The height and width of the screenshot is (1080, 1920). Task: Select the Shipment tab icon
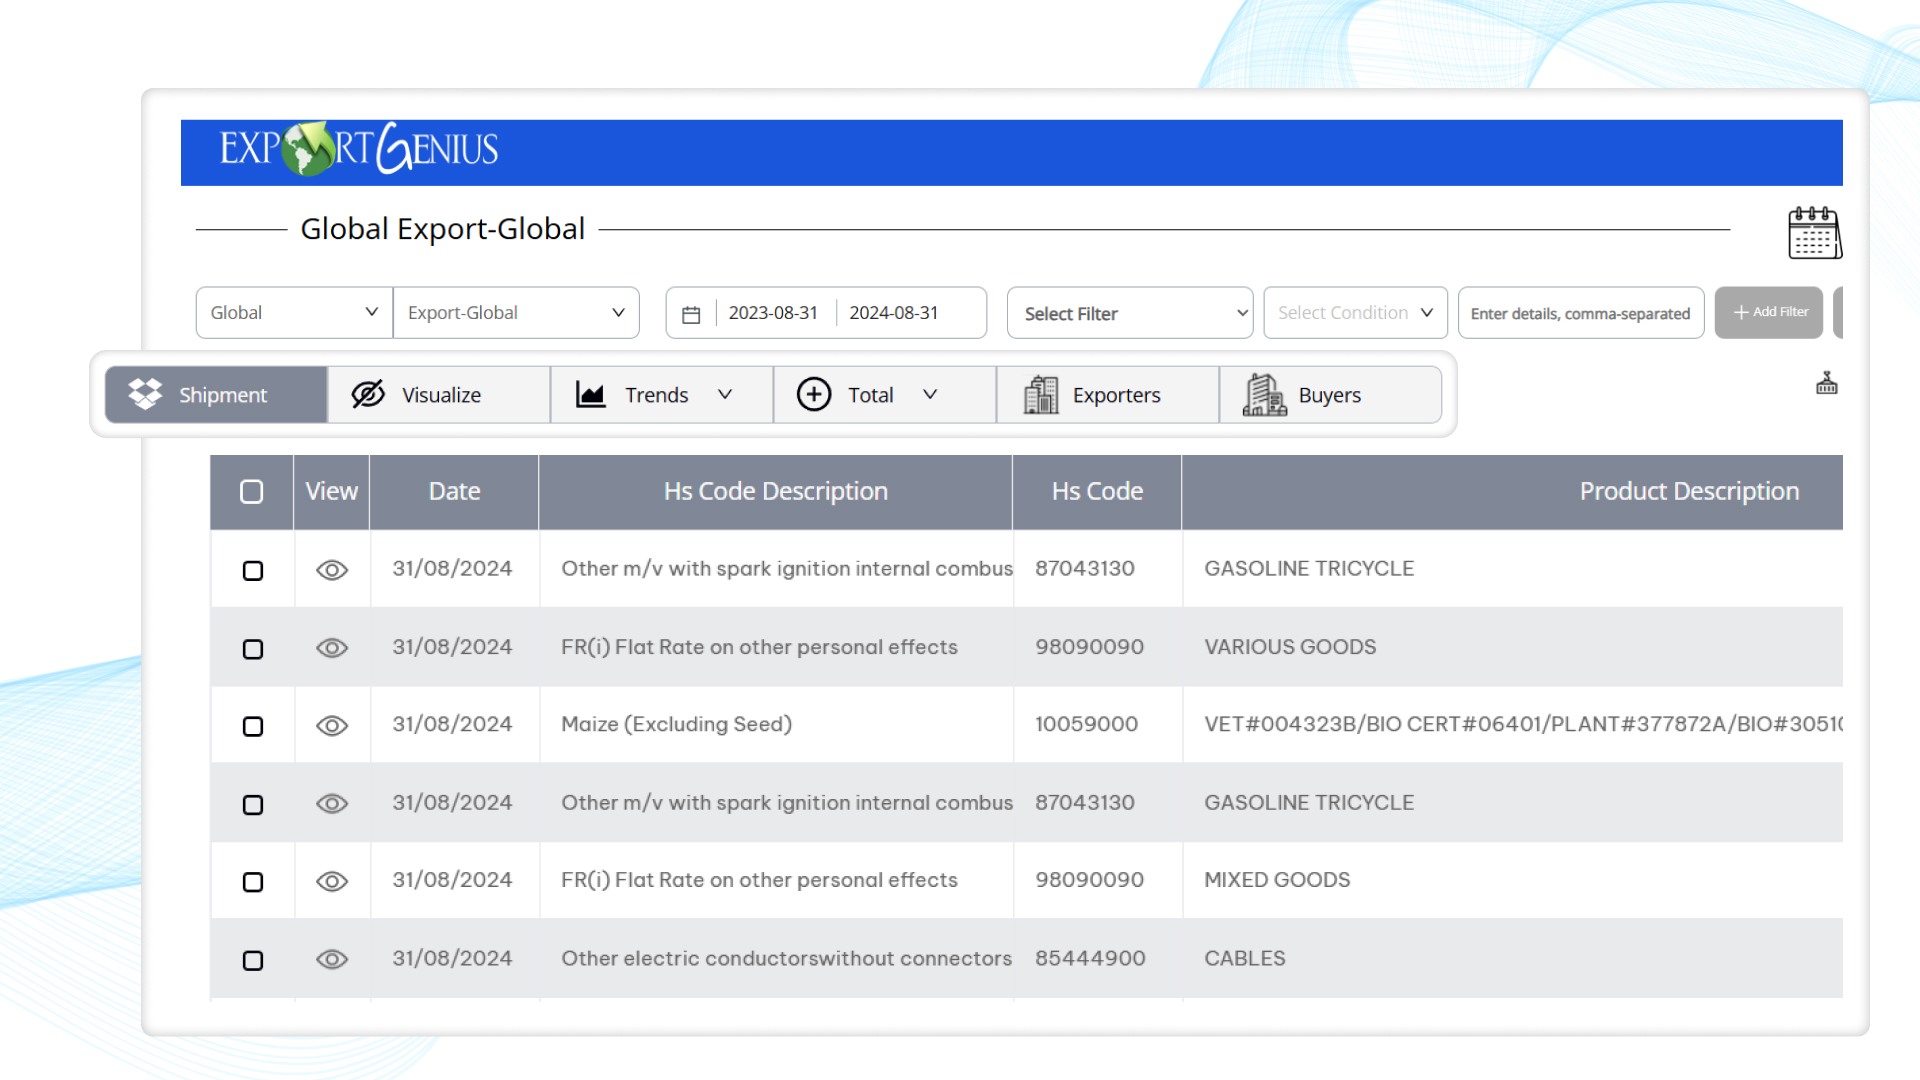144,394
